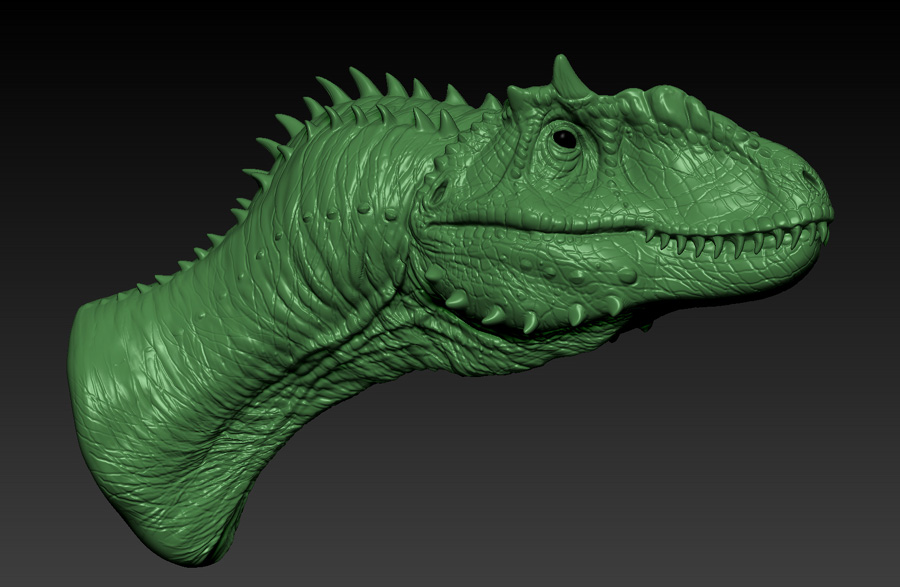The height and width of the screenshot is (587, 900).
Task: Click the small brow horn behind the eye
Action: point(520,98)
